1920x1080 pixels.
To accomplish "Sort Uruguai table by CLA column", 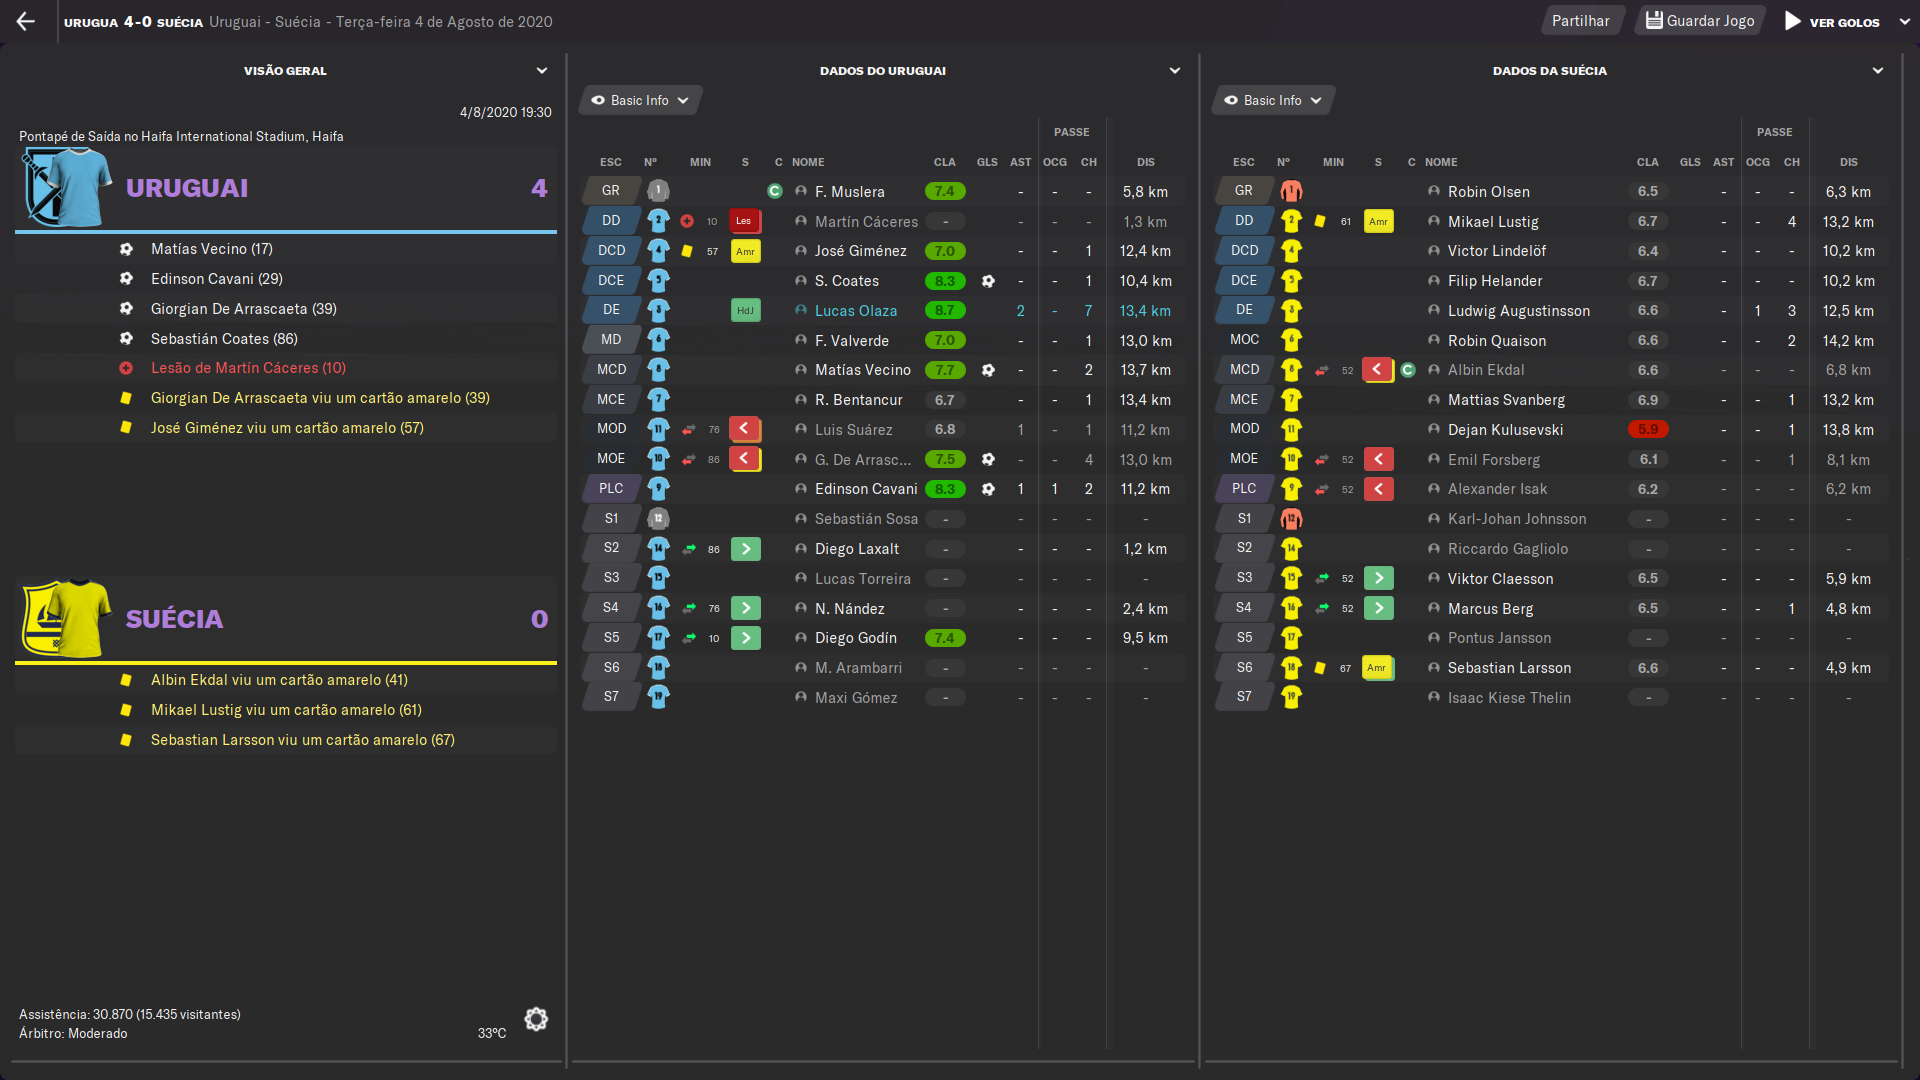I will tap(945, 162).
